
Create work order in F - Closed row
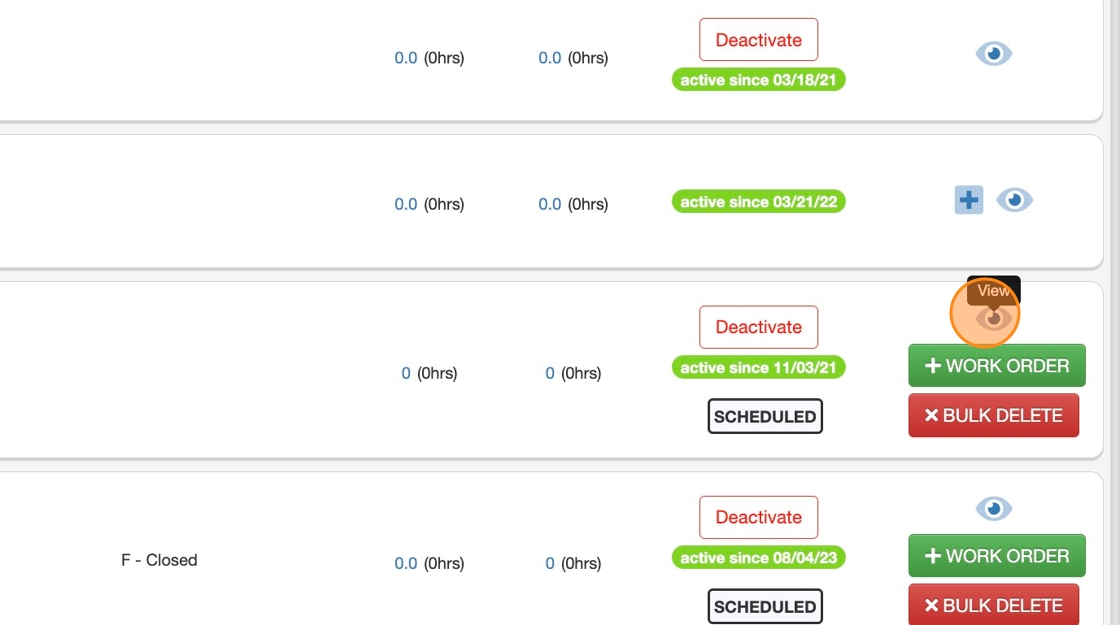tap(996, 556)
